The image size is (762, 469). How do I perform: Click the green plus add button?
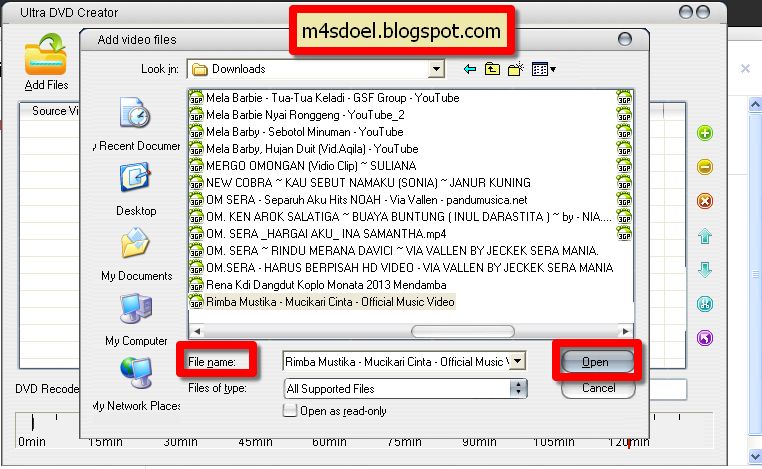[x=705, y=133]
